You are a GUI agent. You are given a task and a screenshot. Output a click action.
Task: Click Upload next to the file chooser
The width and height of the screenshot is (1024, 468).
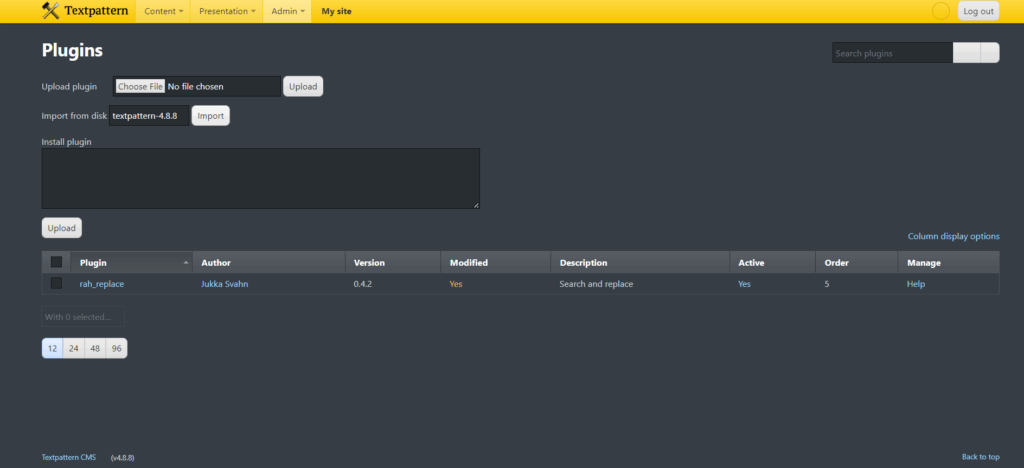click(303, 86)
